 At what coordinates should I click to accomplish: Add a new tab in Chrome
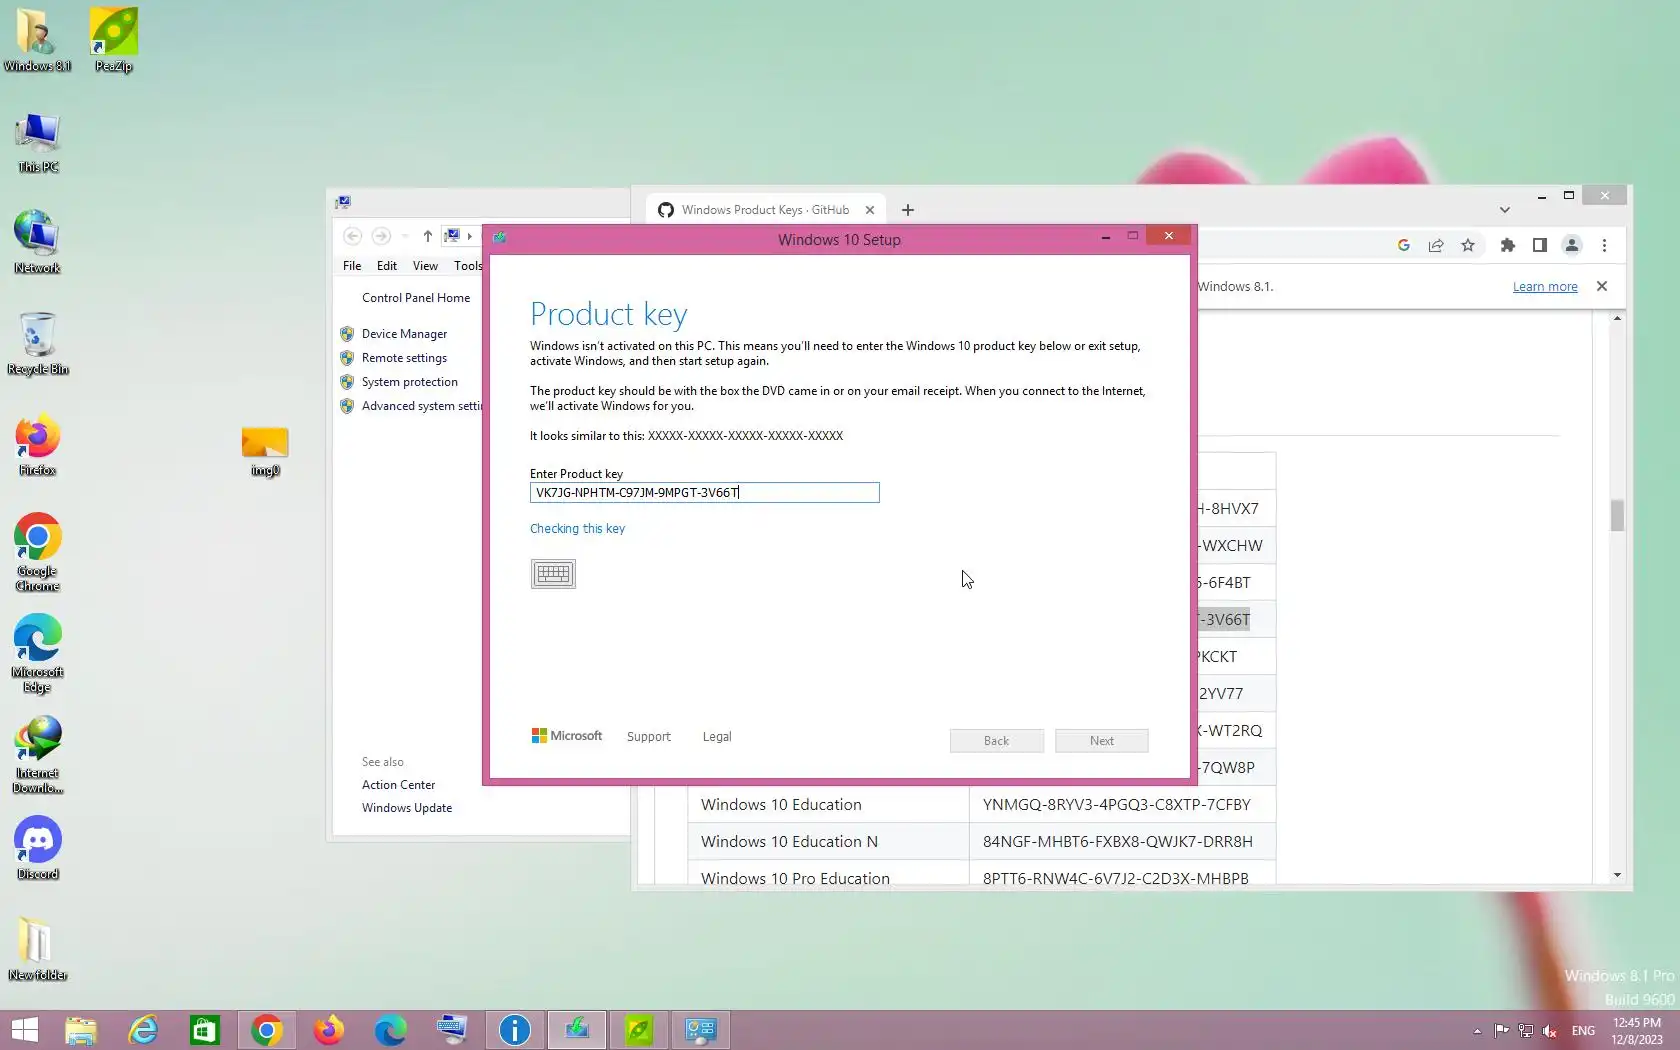click(x=908, y=210)
